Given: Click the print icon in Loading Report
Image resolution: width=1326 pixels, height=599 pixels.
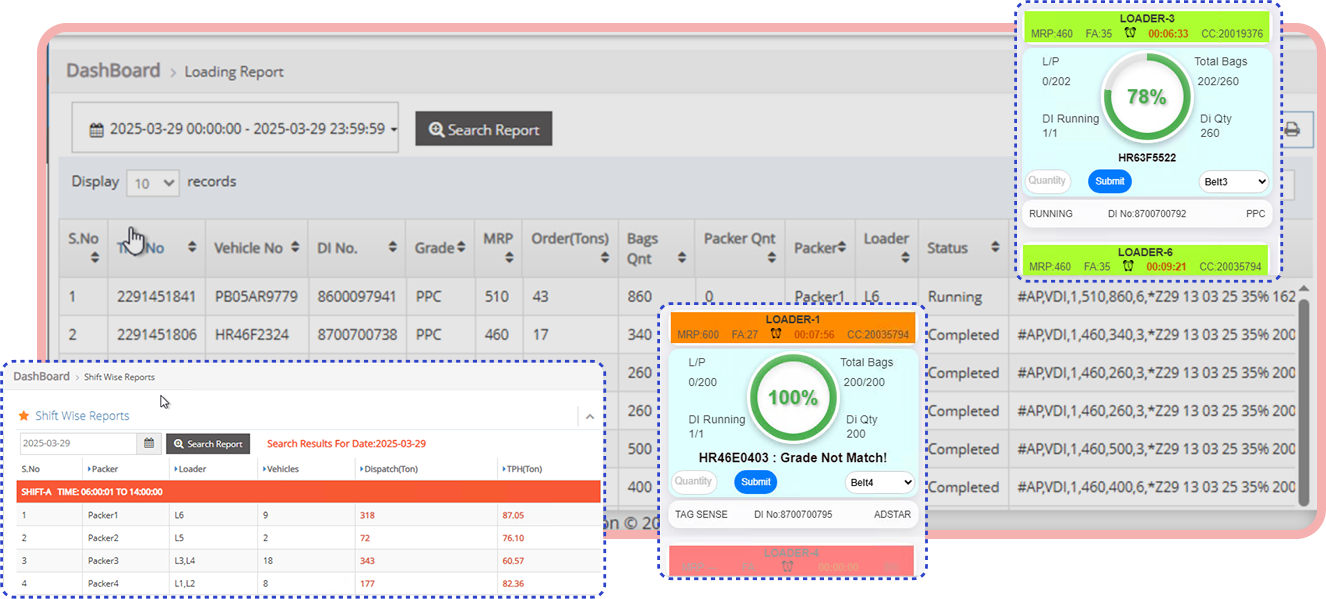Looking at the screenshot, I should (x=1292, y=130).
